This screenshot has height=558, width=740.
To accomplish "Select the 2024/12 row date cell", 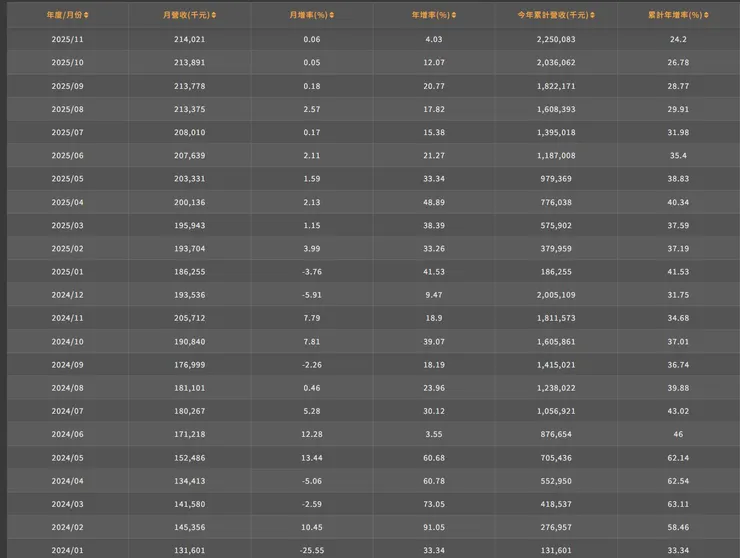I will click(x=68, y=296).
